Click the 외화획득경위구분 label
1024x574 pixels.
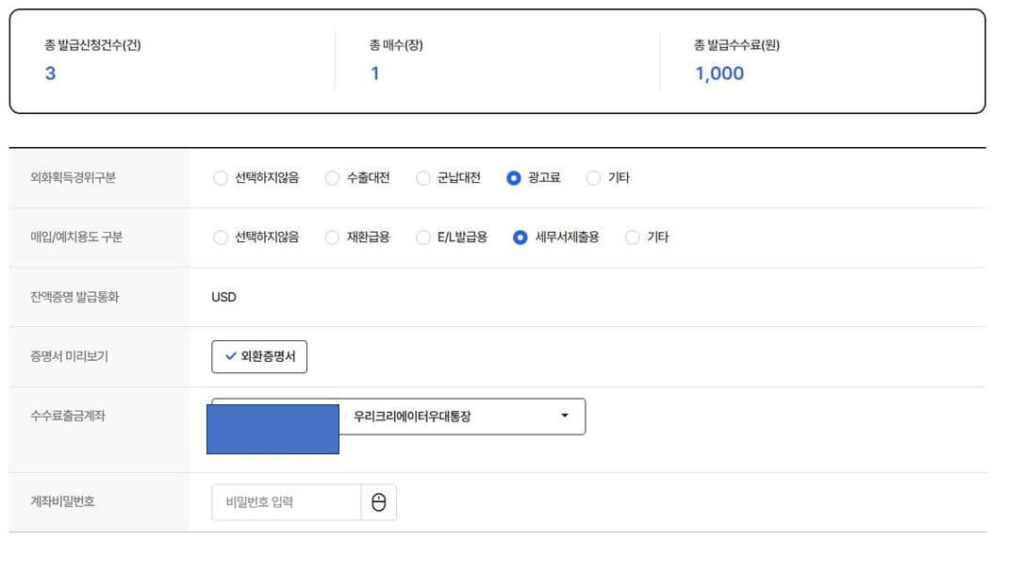73,178
